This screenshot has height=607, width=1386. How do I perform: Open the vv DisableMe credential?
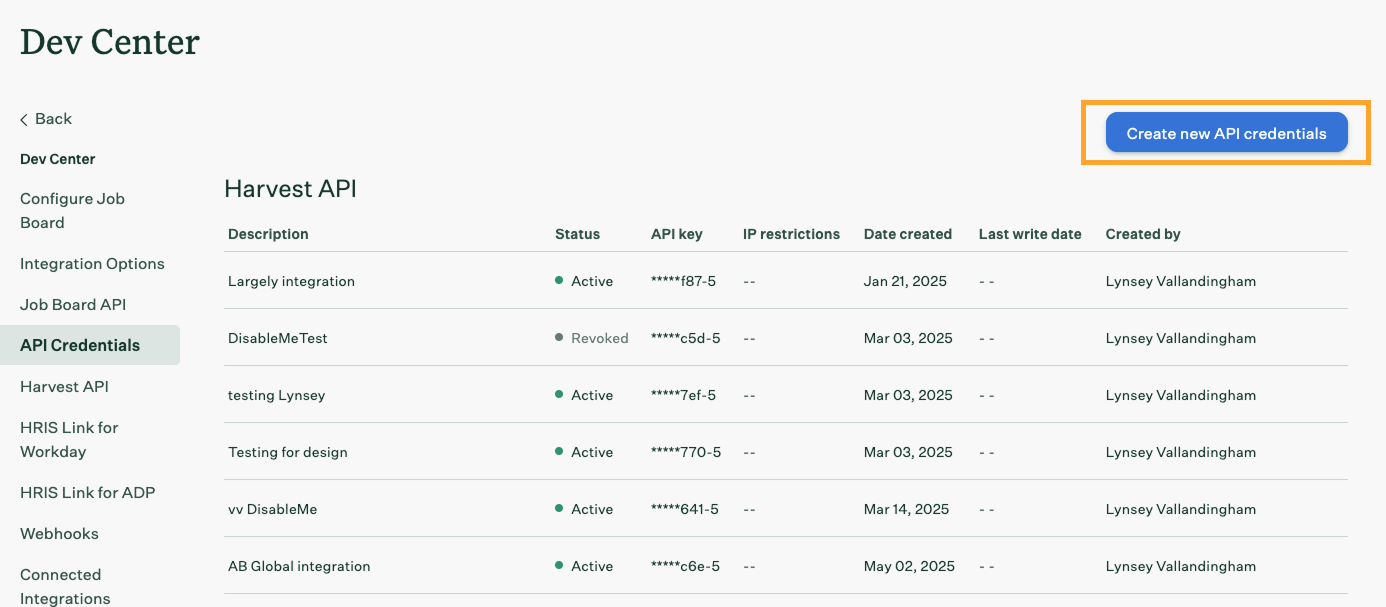[272, 510]
